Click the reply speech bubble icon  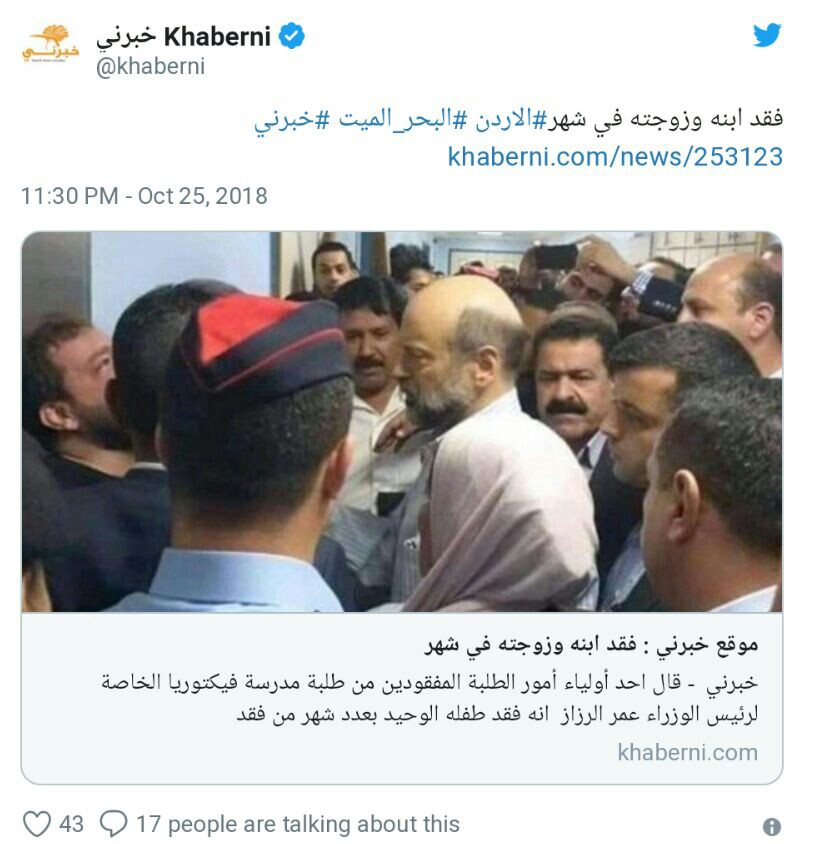114,824
